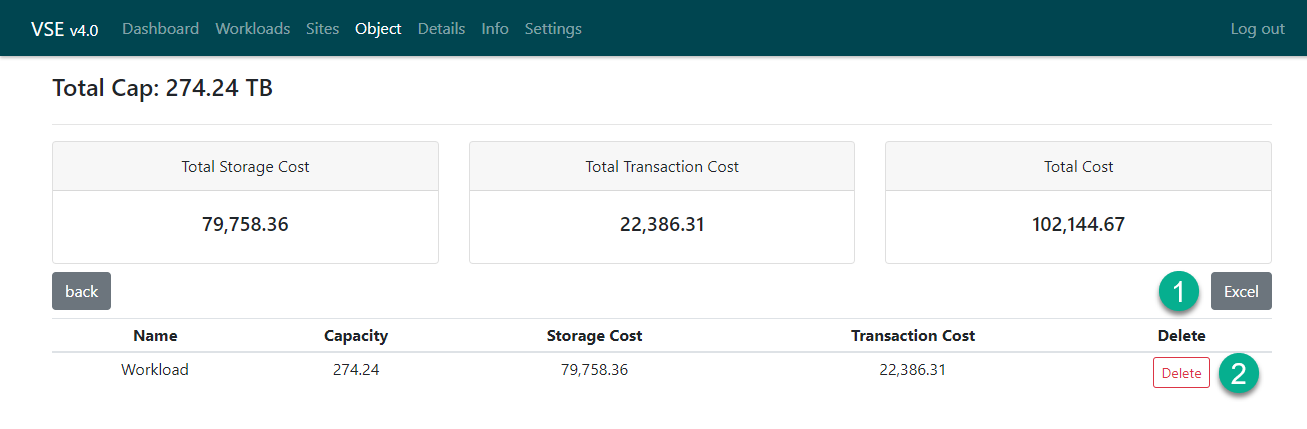Click the VSE v4.0 brand logo
Image resolution: width=1307 pixels, height=429 pixels.
[64, 29]
